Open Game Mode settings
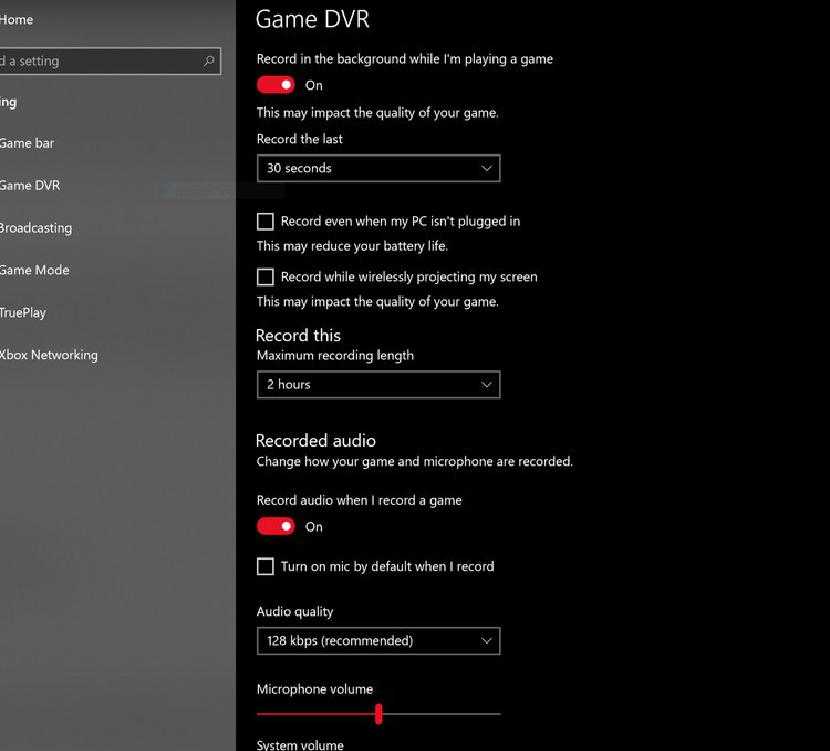Screen dimensions: 830x751 pos(34,270)
